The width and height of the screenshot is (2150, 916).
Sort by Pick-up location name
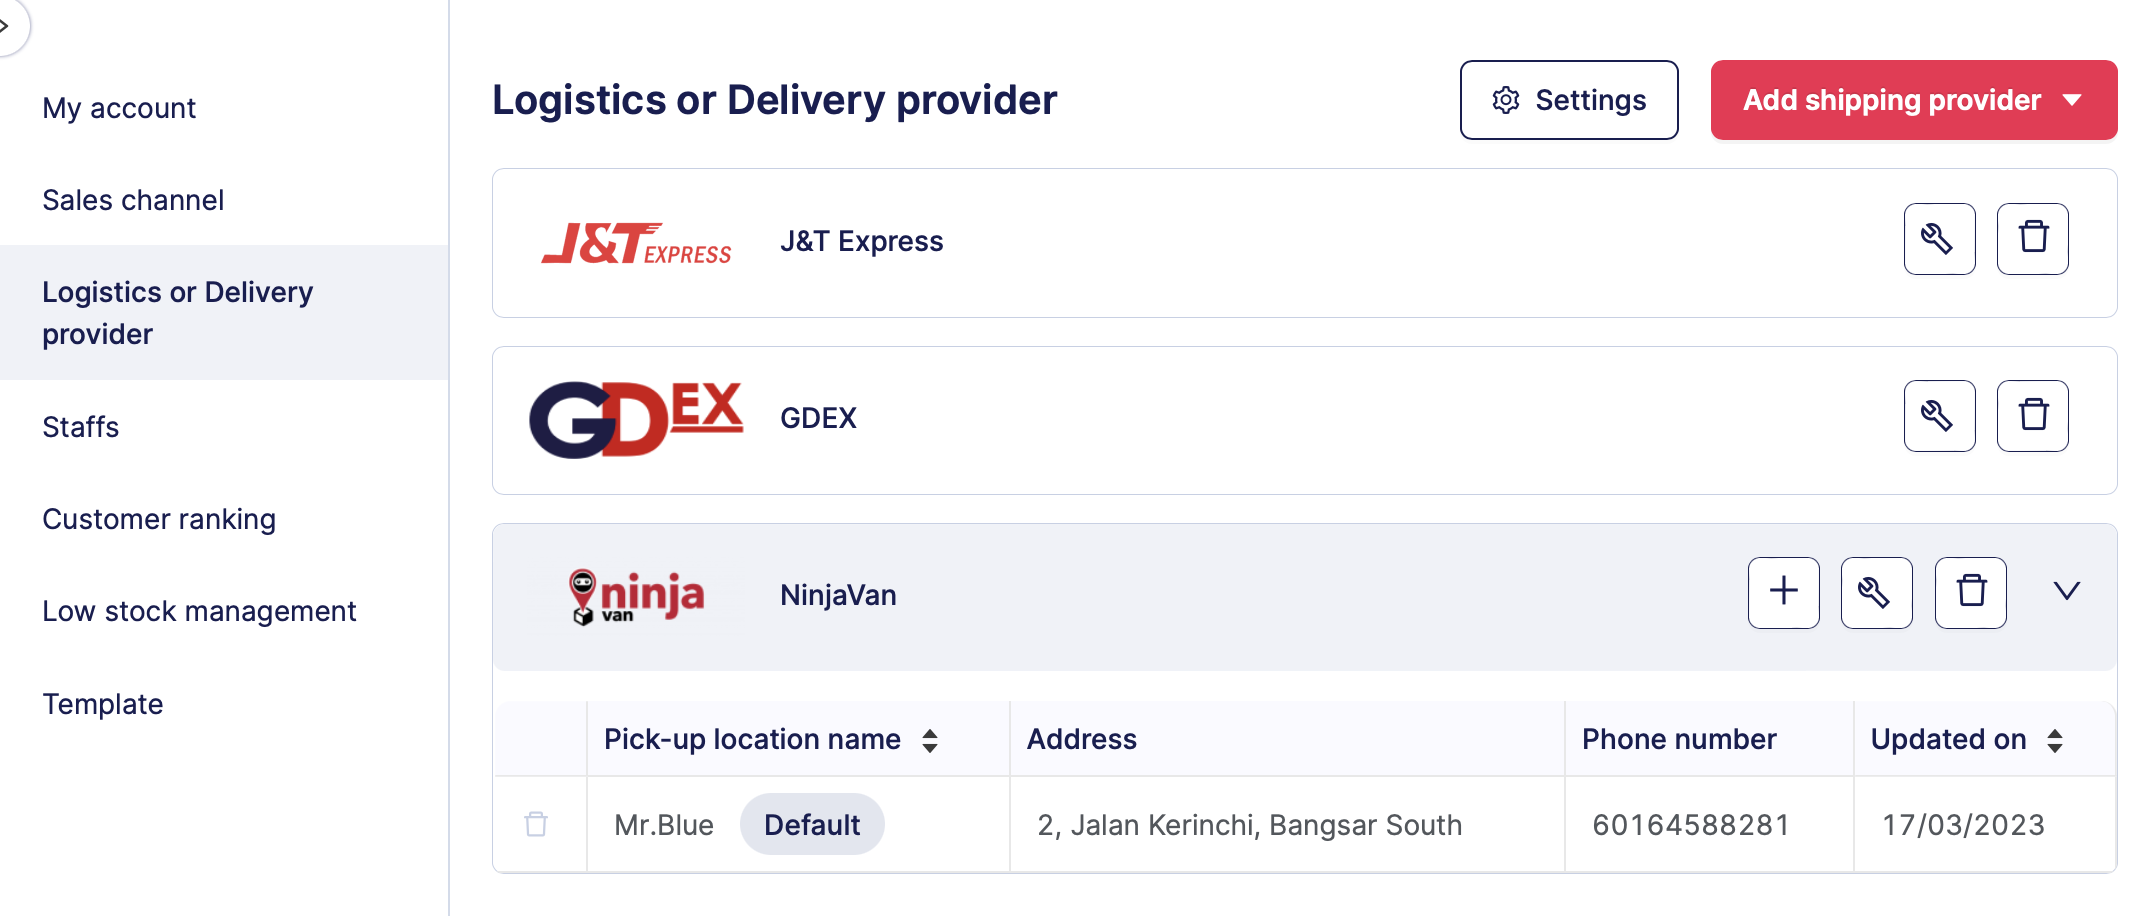930,740
